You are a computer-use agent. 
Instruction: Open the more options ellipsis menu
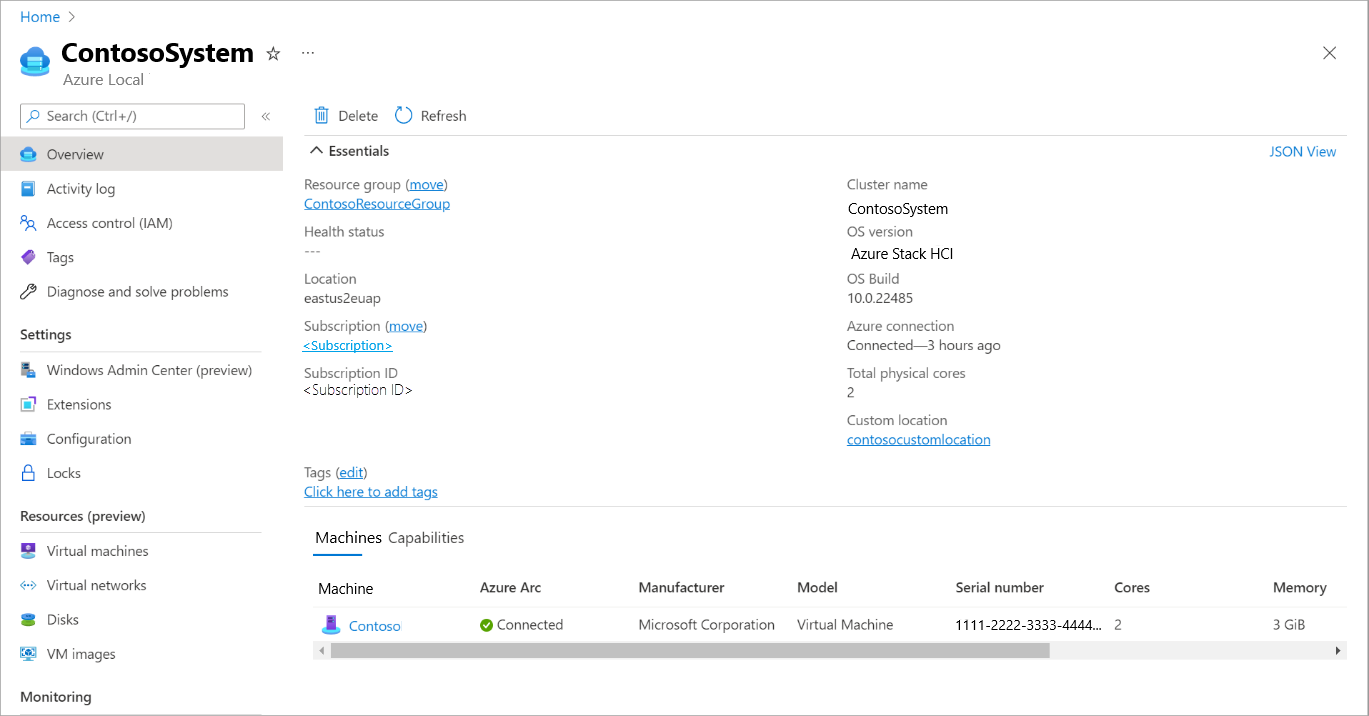(308, 53)
